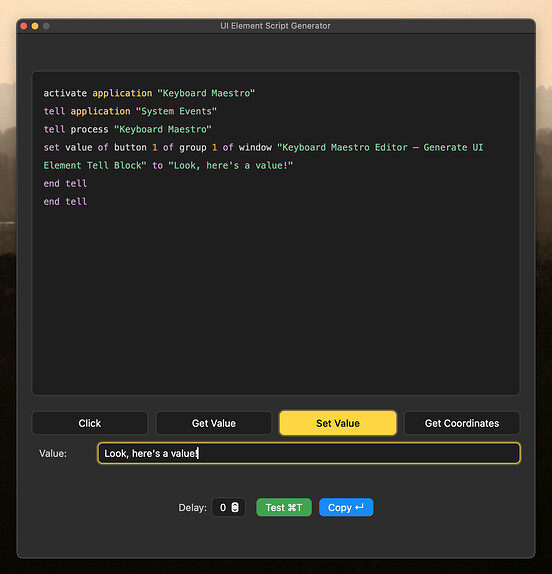Click the line 'tell application "System Events"'
The height and width of the screenshot is (574, 552).
(130, 111)
